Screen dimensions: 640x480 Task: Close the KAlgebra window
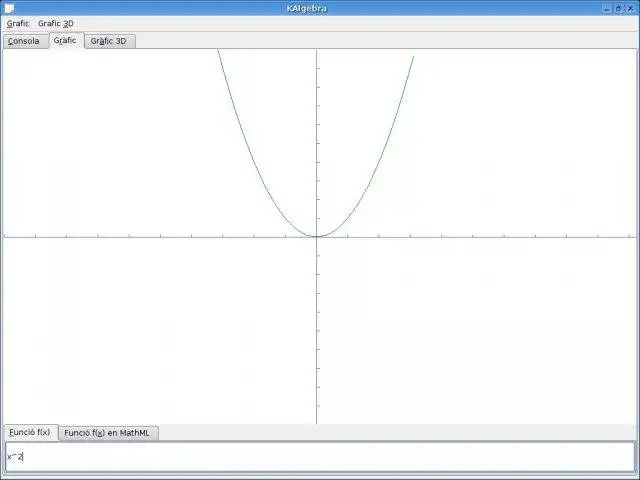[x=630, y=8]
